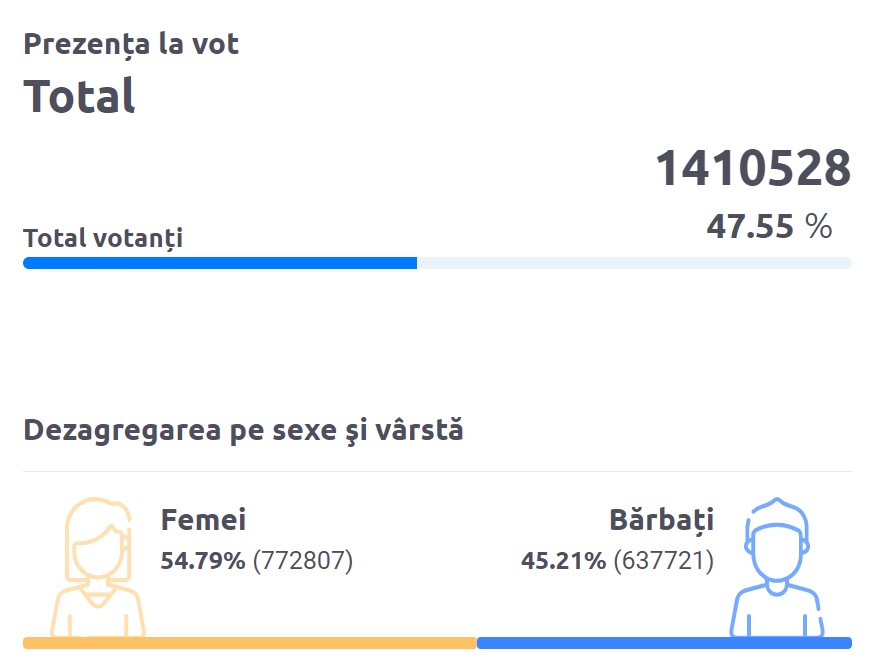The height and width of the screenshot is (666, 874).
Task: Click the total voters number 1410528
Action: (x=754, y=168)
